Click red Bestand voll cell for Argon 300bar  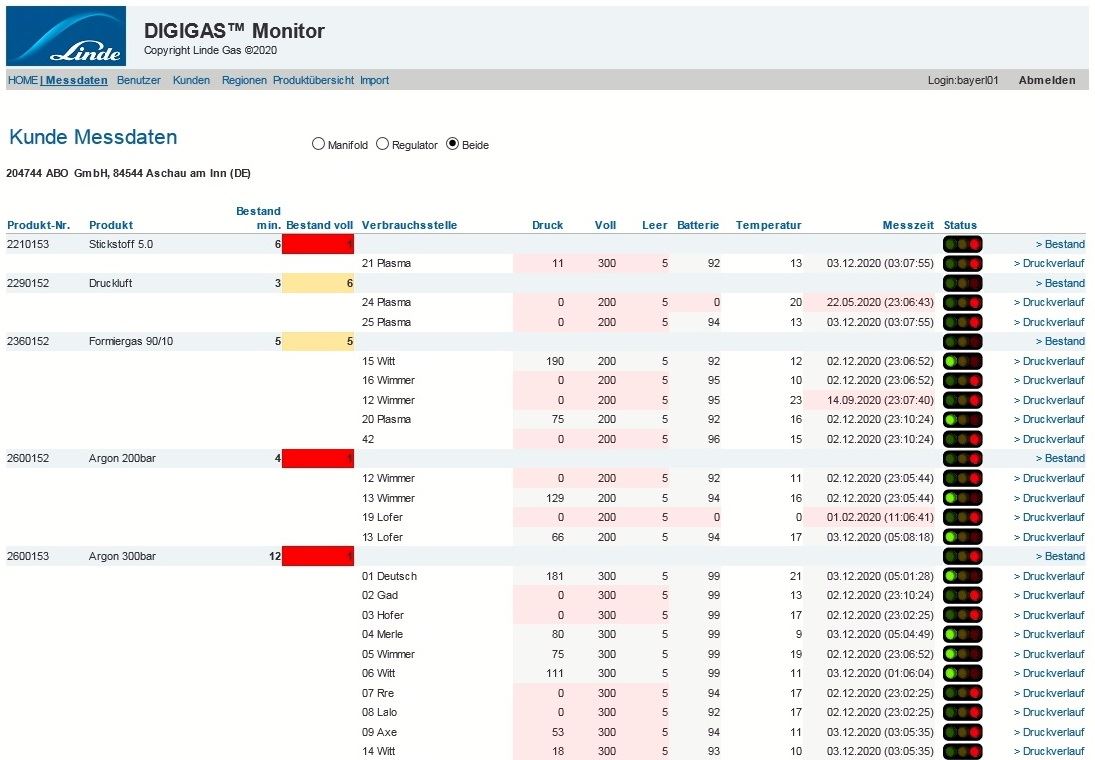coord(317,556)
